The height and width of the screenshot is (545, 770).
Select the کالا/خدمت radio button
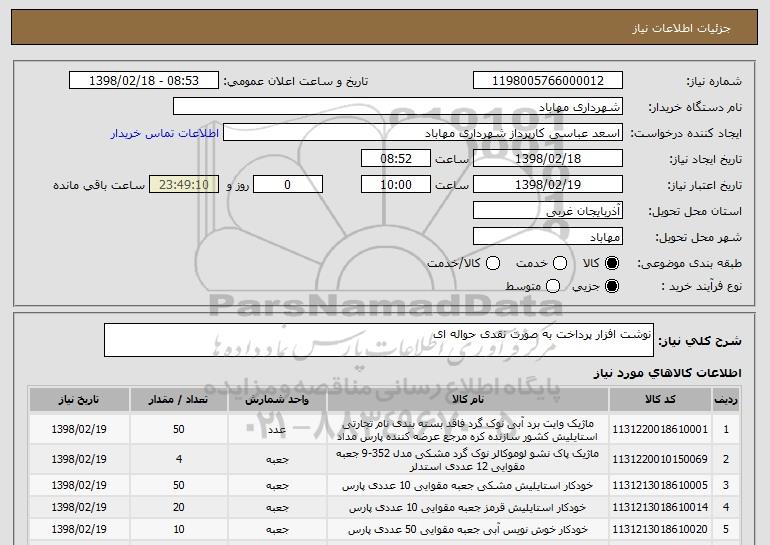click(493, 263)
